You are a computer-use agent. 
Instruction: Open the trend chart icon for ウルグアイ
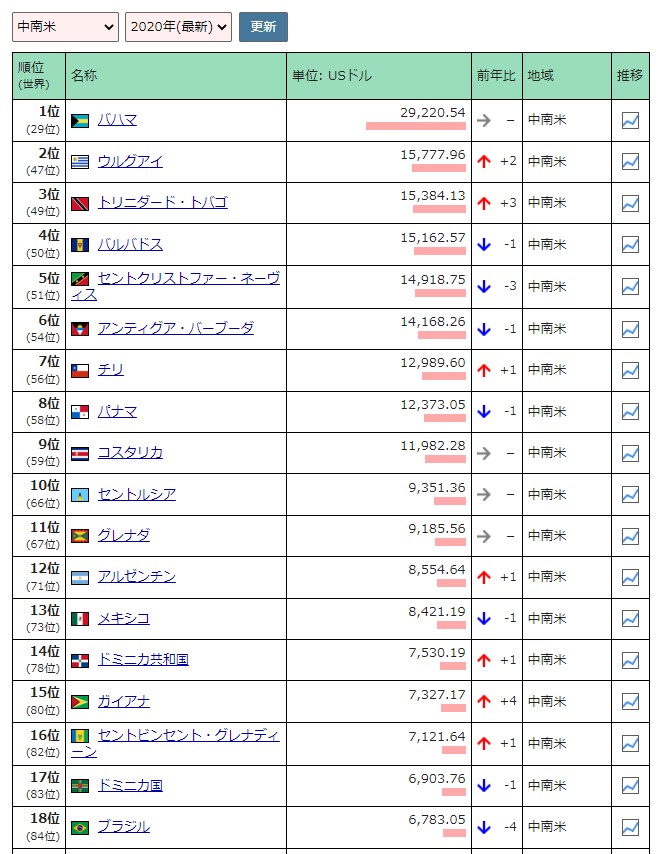tap(630, 161)
